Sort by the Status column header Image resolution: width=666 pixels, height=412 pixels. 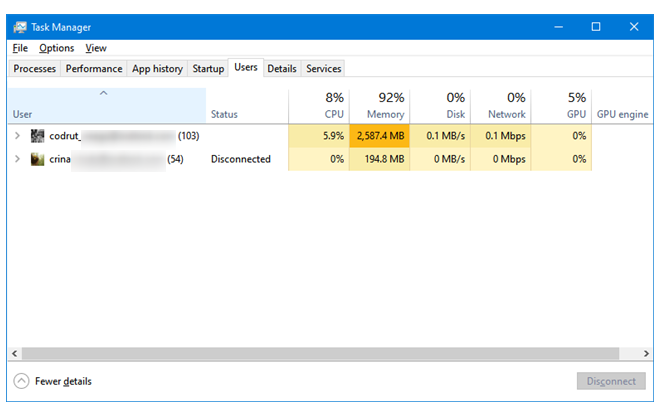click(247, 106)
